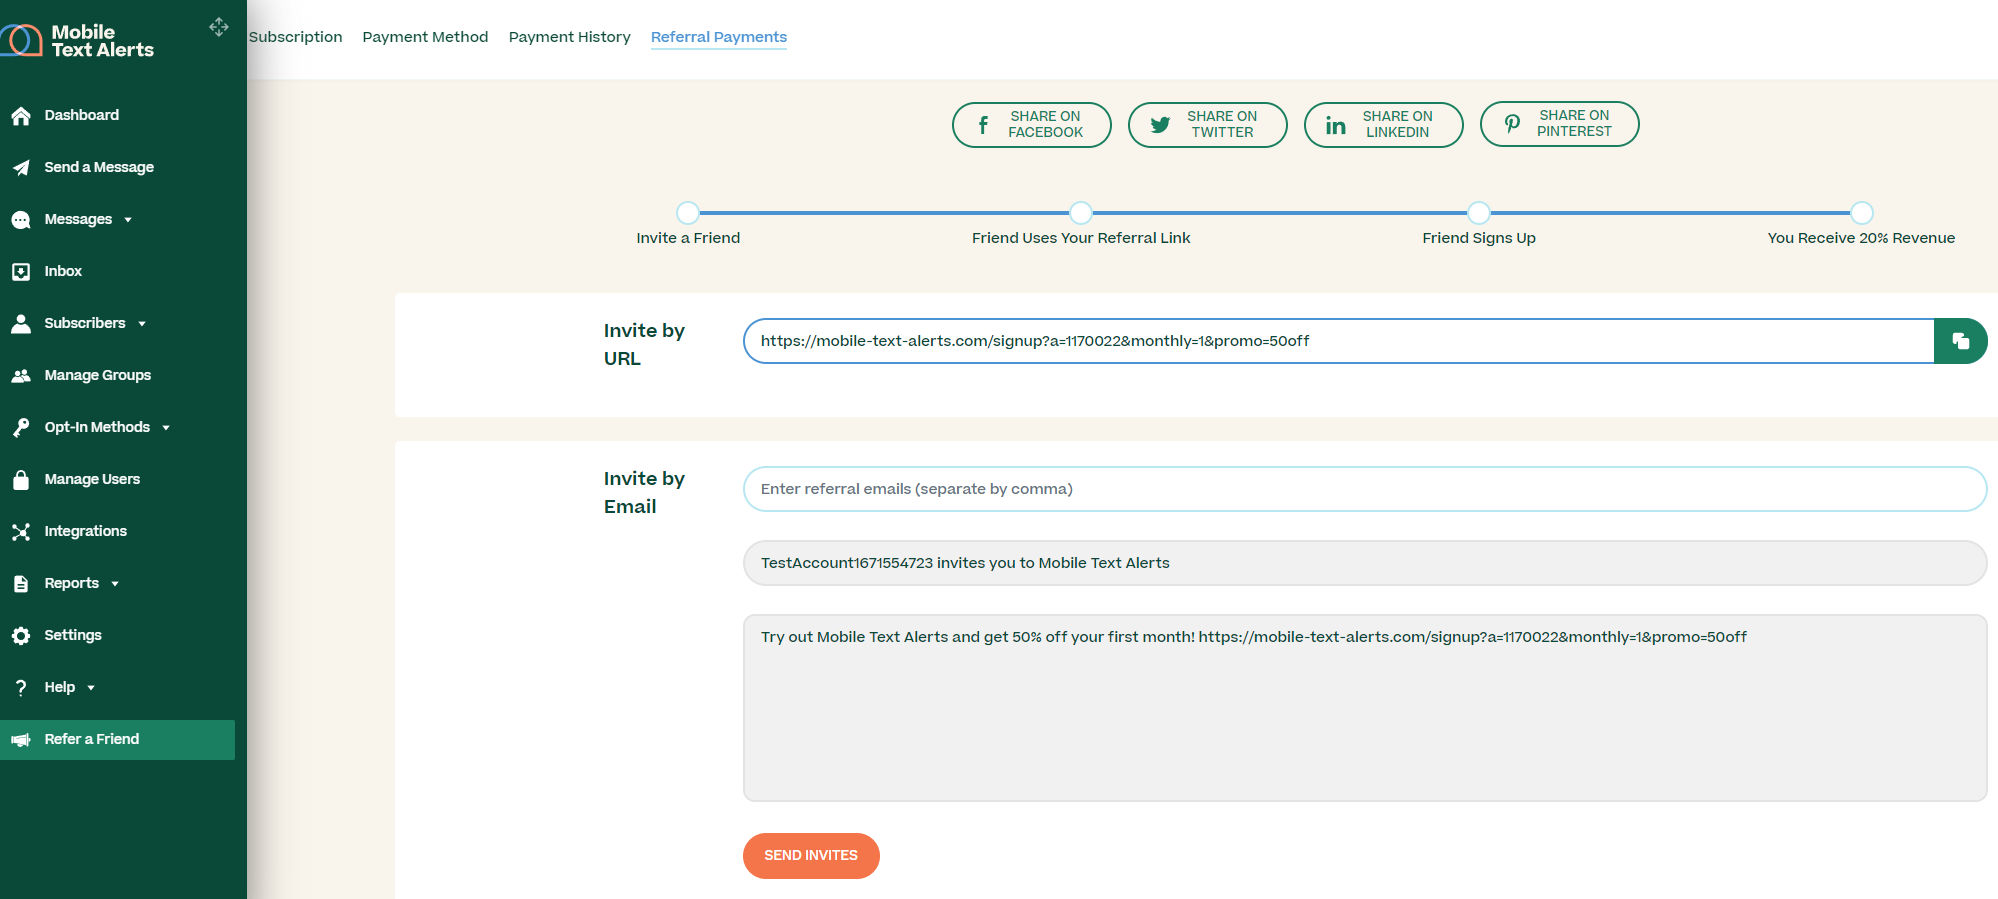The width and height of the screenshot is (1998, 899).
Task: Click the You Receive 20% Revenue step marker
Action: (1862, 213)
